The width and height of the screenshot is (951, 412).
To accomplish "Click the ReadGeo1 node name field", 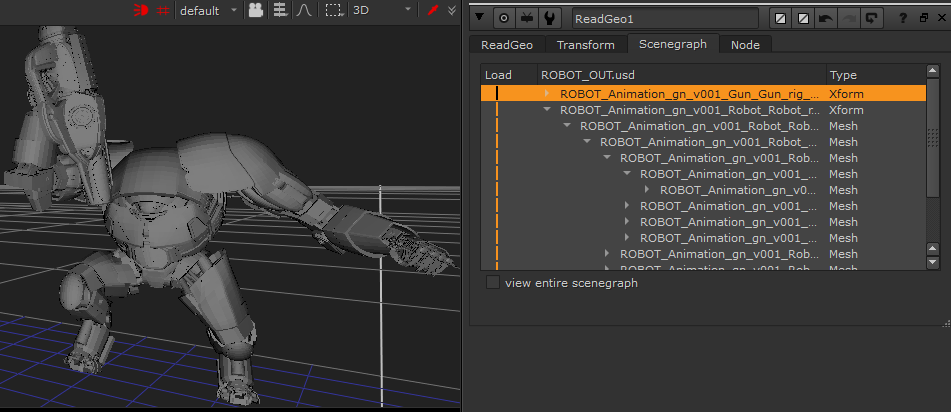I will pyautogui.click(x=664, y=18).
